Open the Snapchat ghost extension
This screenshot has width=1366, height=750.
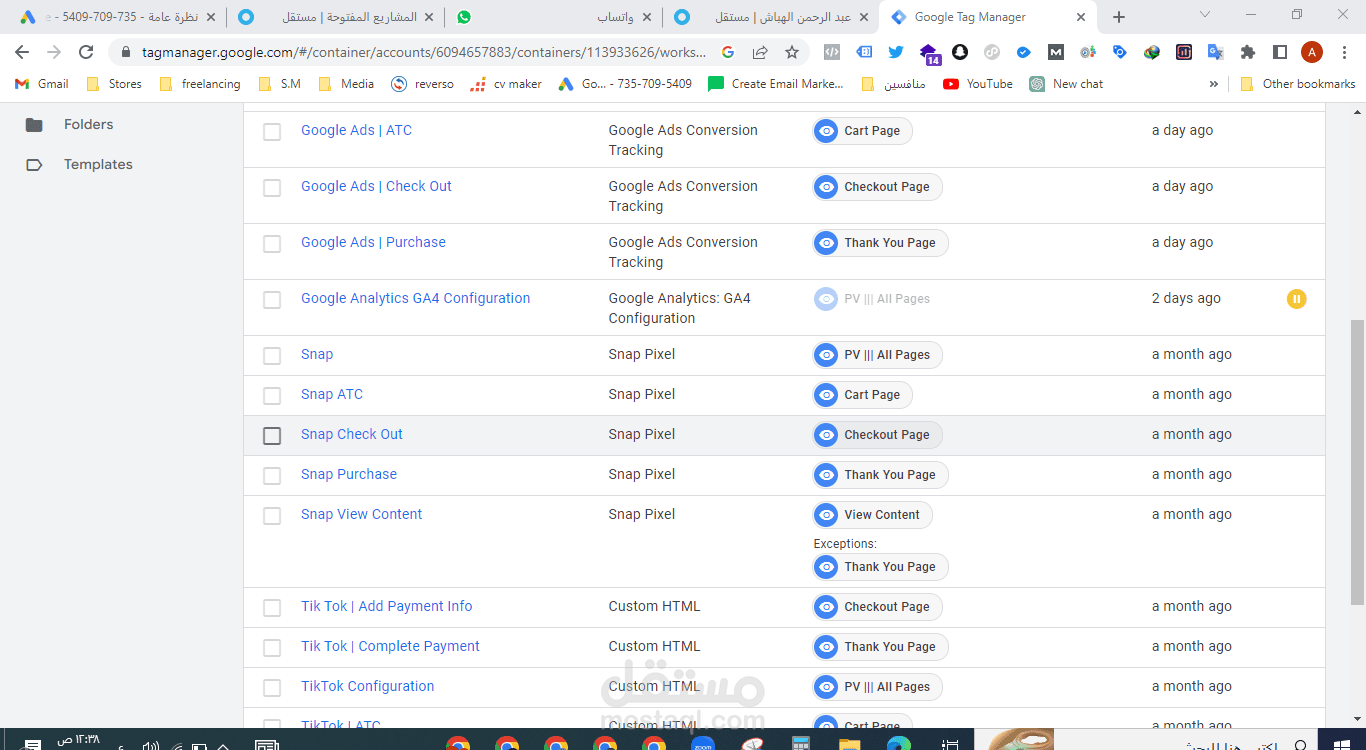tap(960, 52)
